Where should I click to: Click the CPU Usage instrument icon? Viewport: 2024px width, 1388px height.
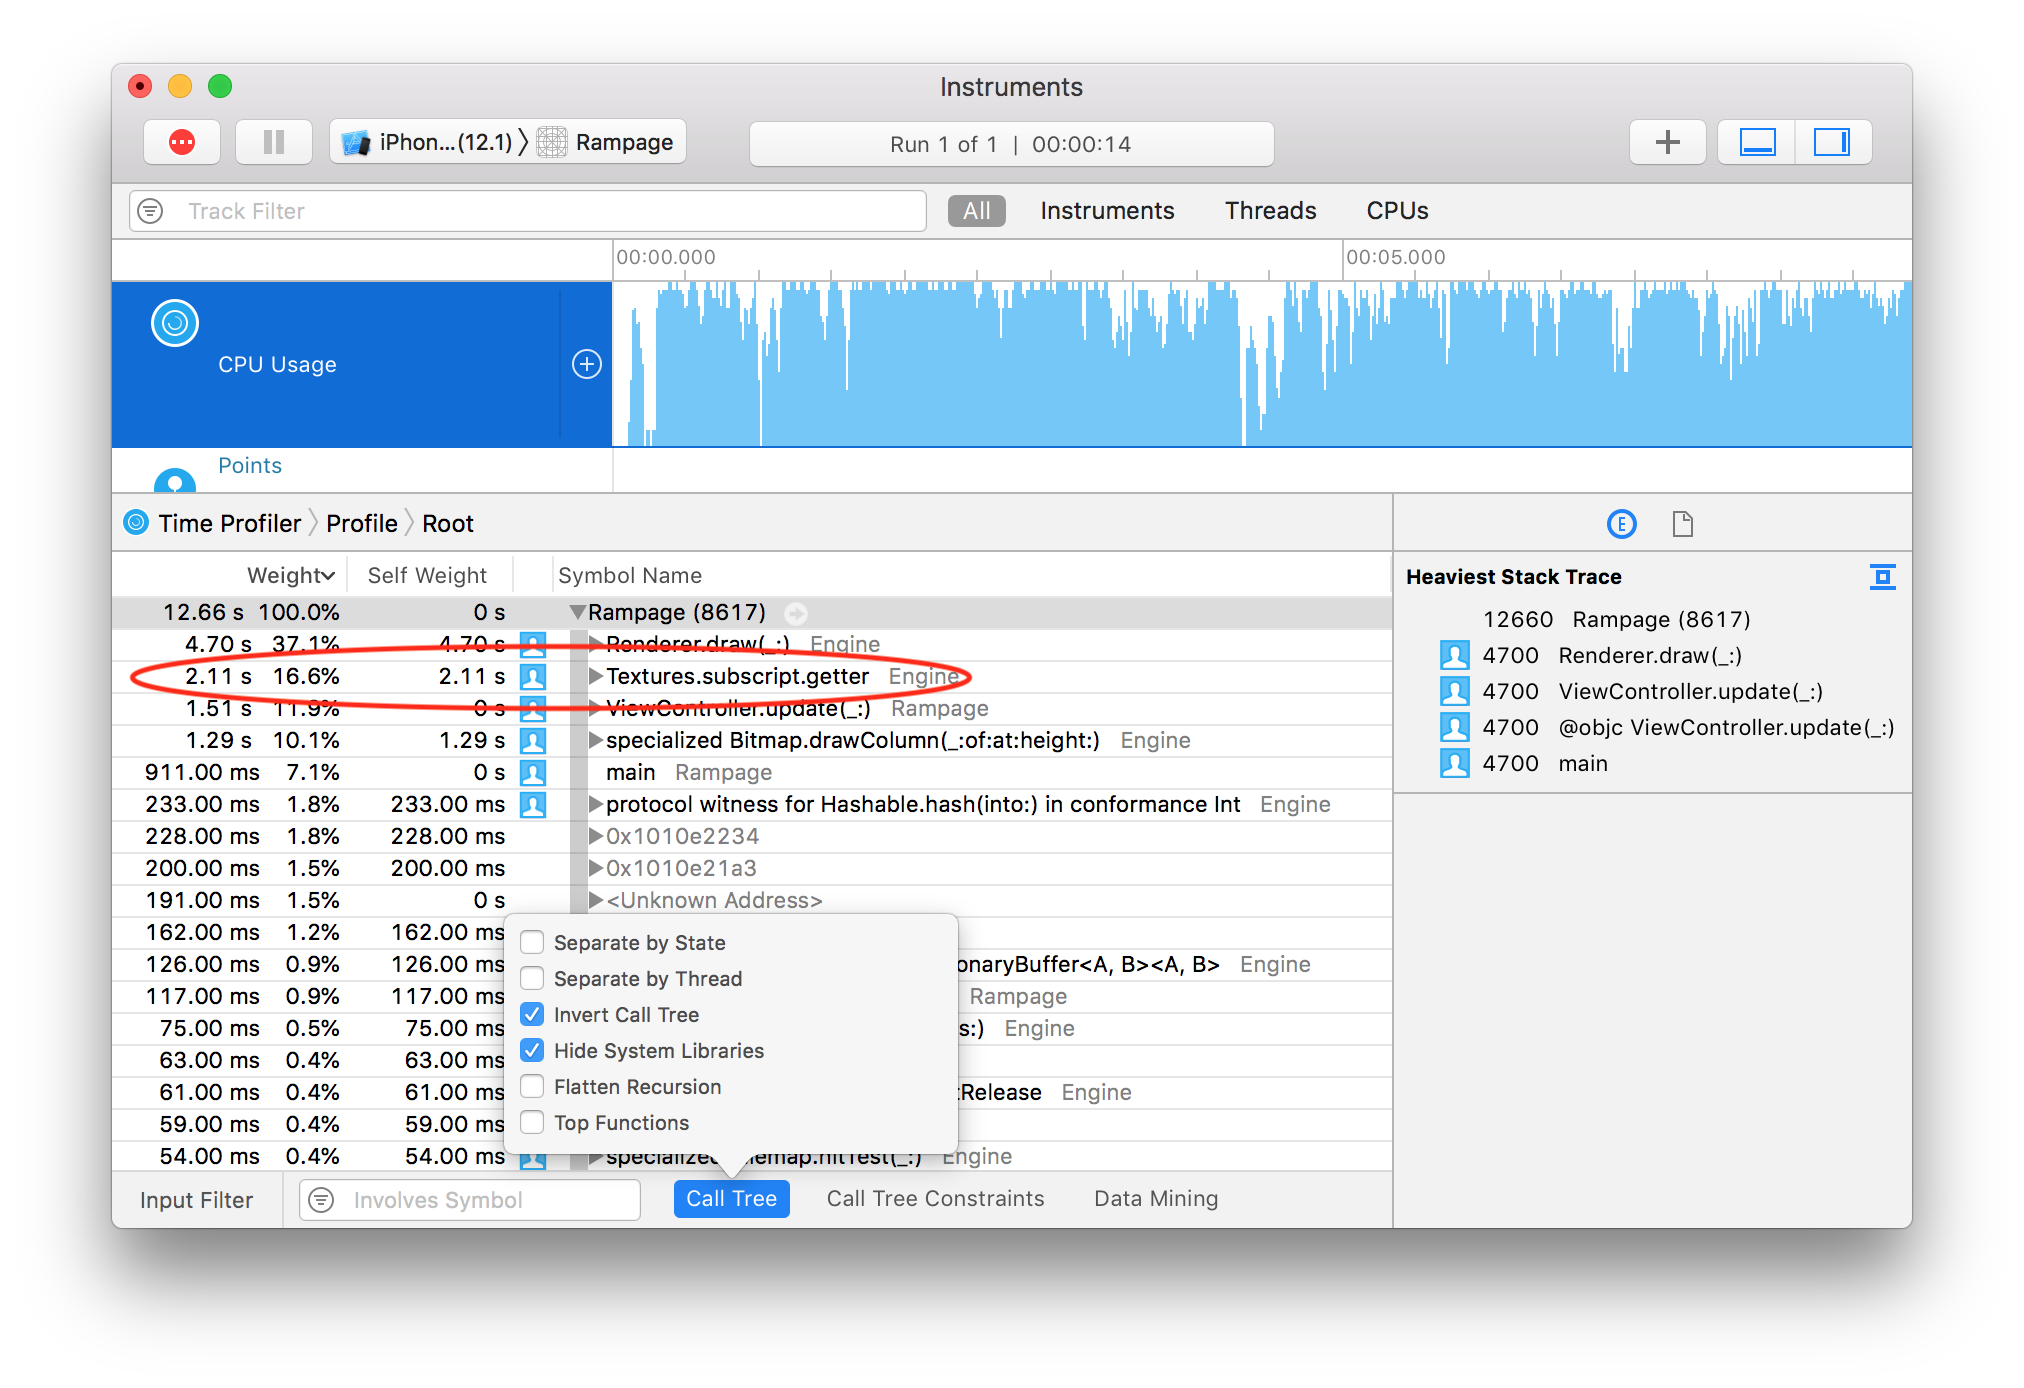[x=175, y=323]
